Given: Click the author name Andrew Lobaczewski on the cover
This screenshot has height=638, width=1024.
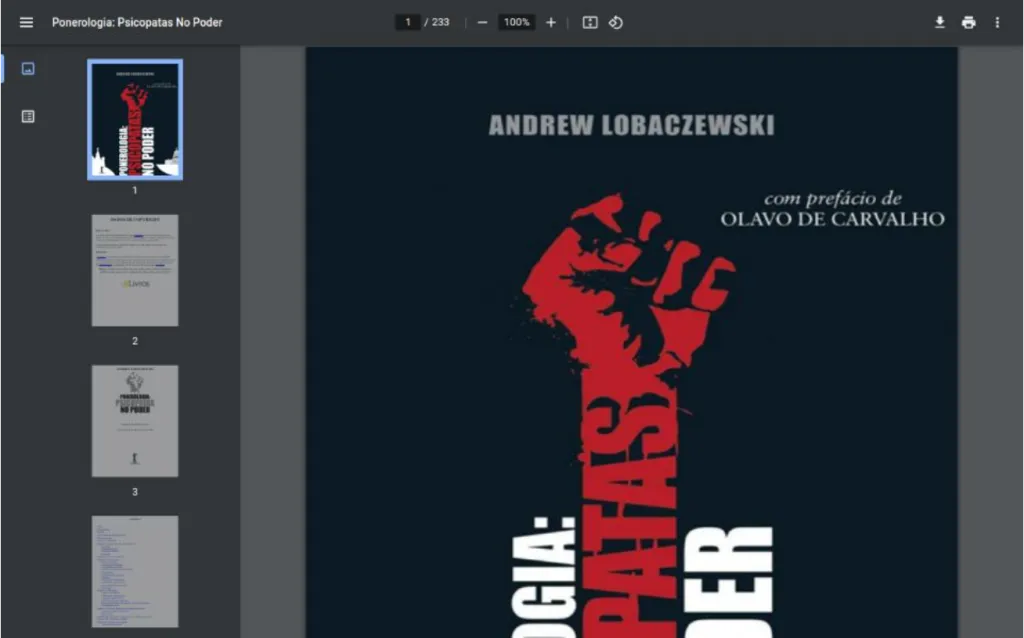Looking at the screenshot, I should click(x=631, y=126).
